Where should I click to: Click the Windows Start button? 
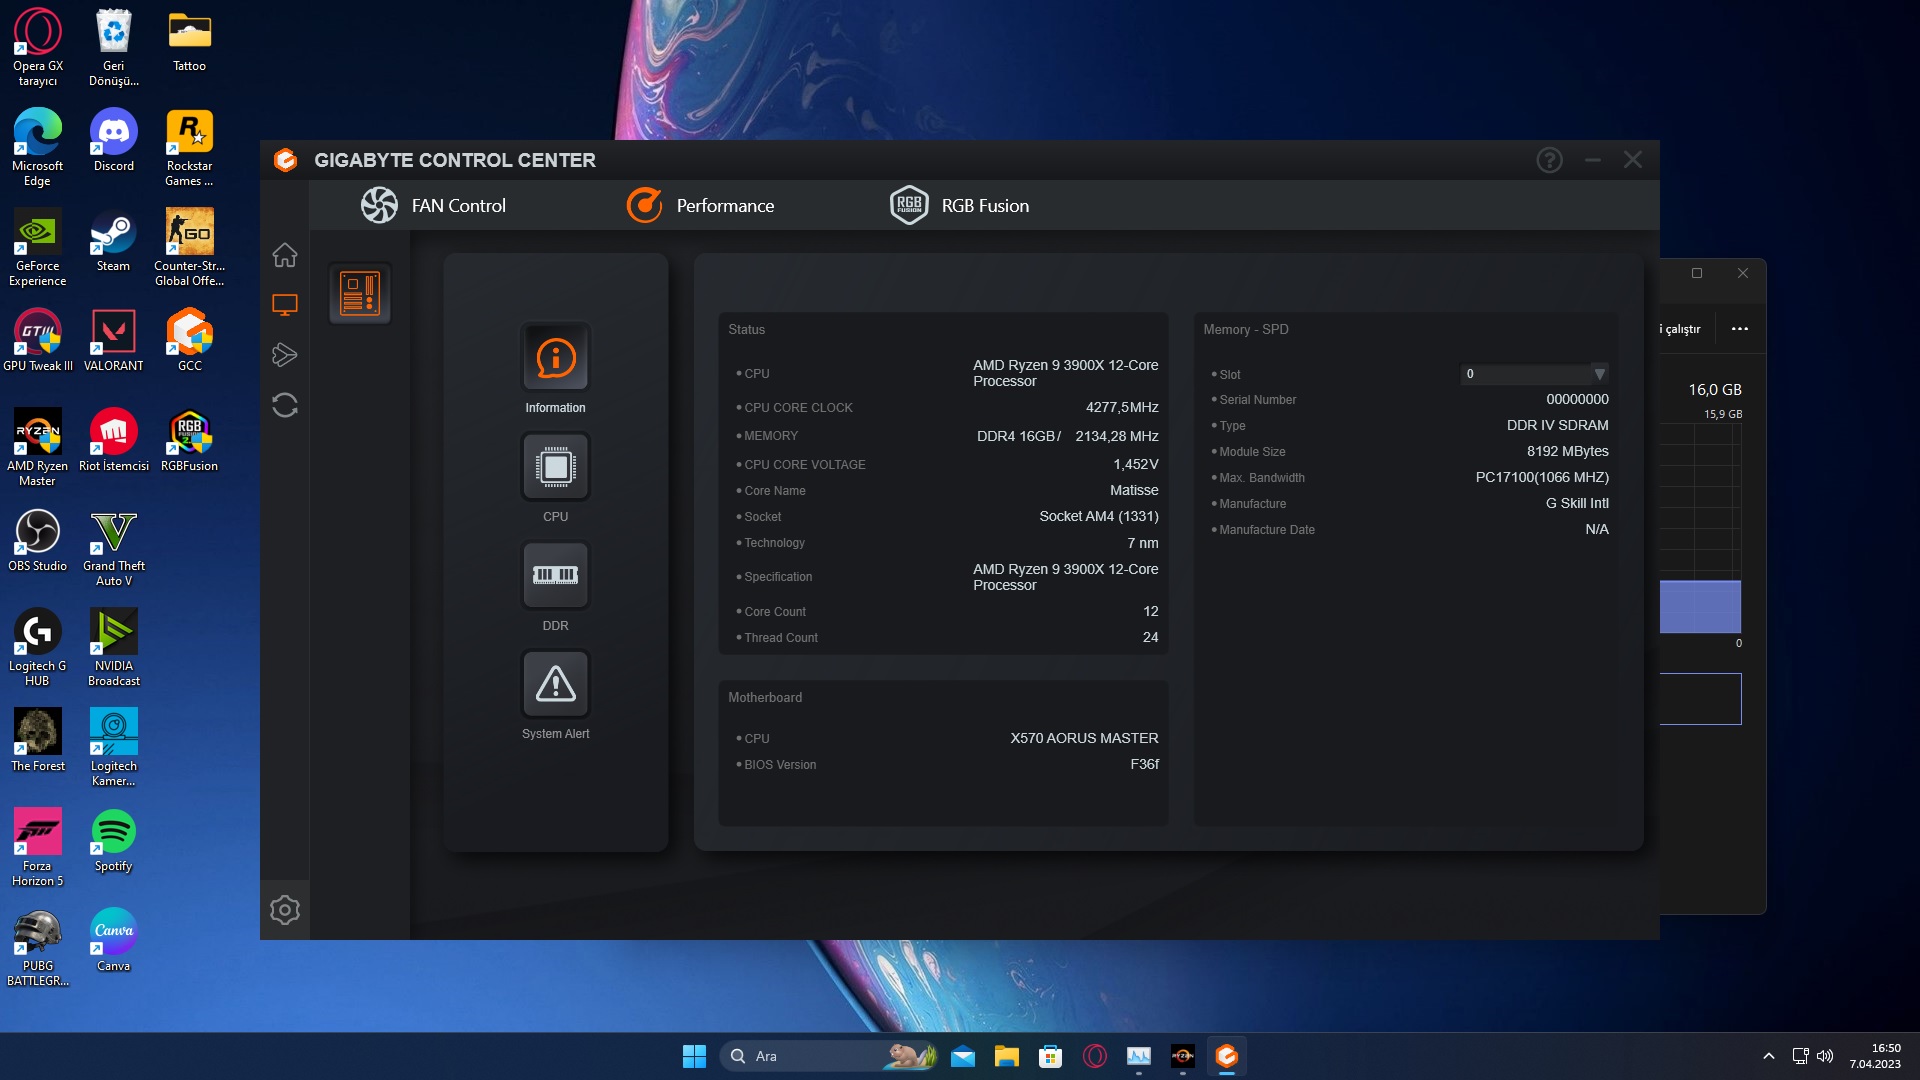click(x=694, y=1056)
